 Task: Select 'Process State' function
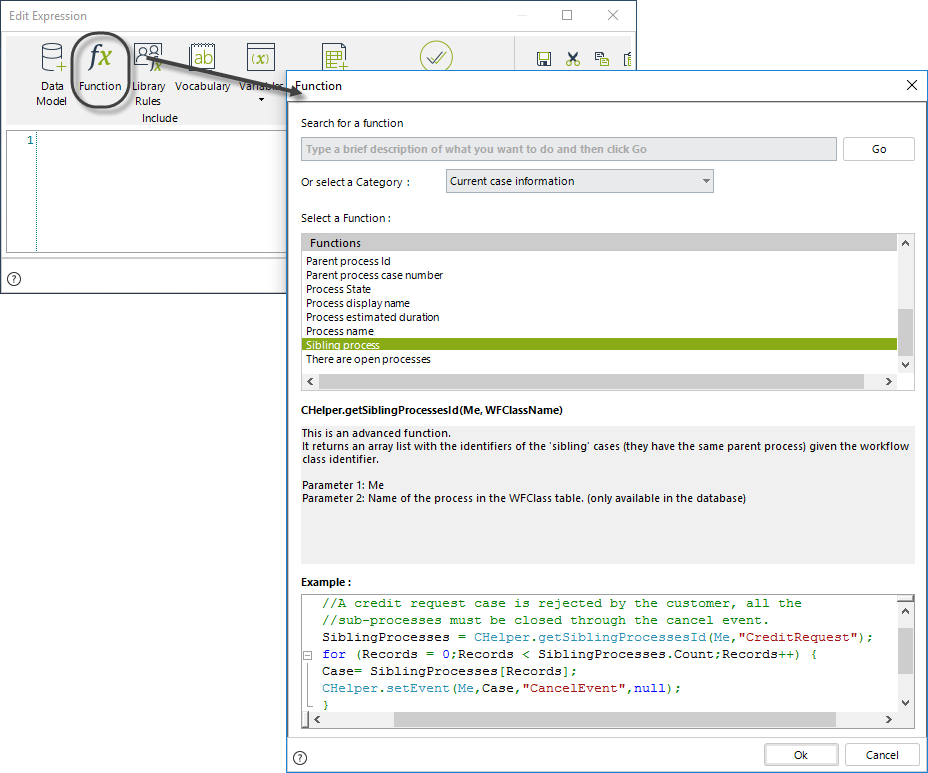599,289
